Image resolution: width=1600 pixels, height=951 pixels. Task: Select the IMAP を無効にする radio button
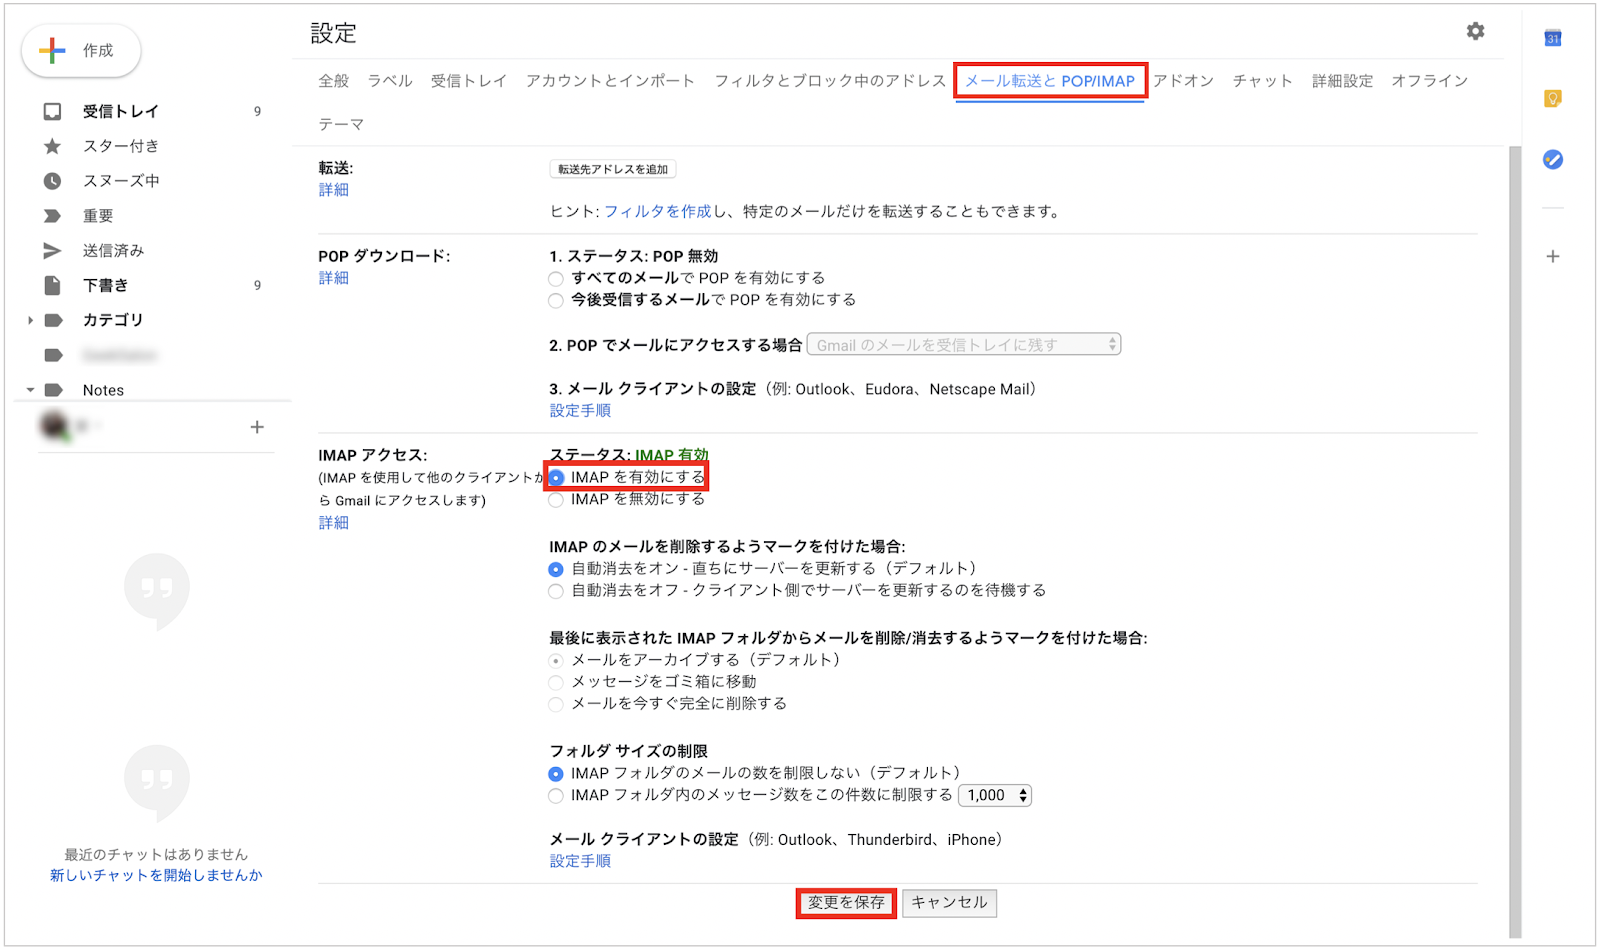click(556, 500)
